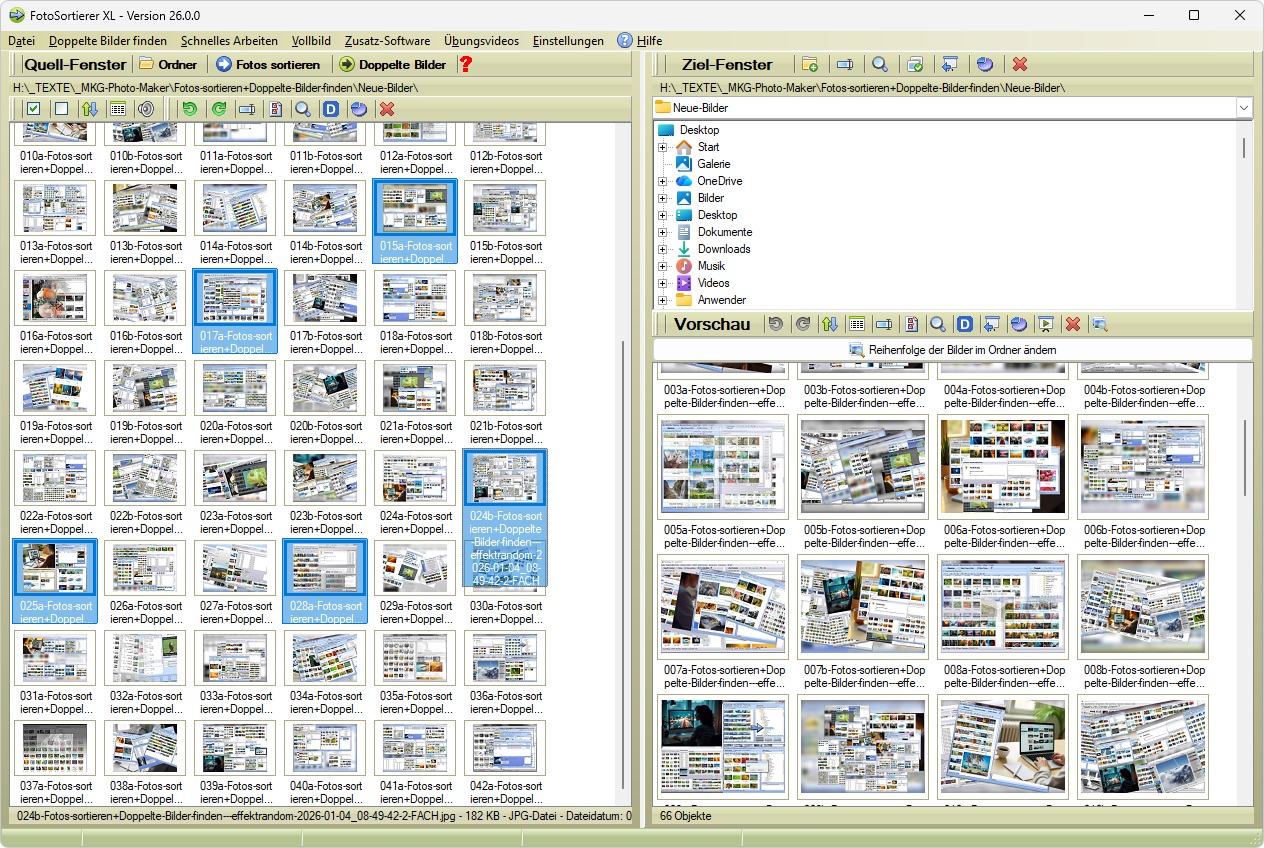Create new folder in Ziel-Fenster toolbar
Screen dimensions: 1264x848
pyautogui.click(x=810, y=65)
